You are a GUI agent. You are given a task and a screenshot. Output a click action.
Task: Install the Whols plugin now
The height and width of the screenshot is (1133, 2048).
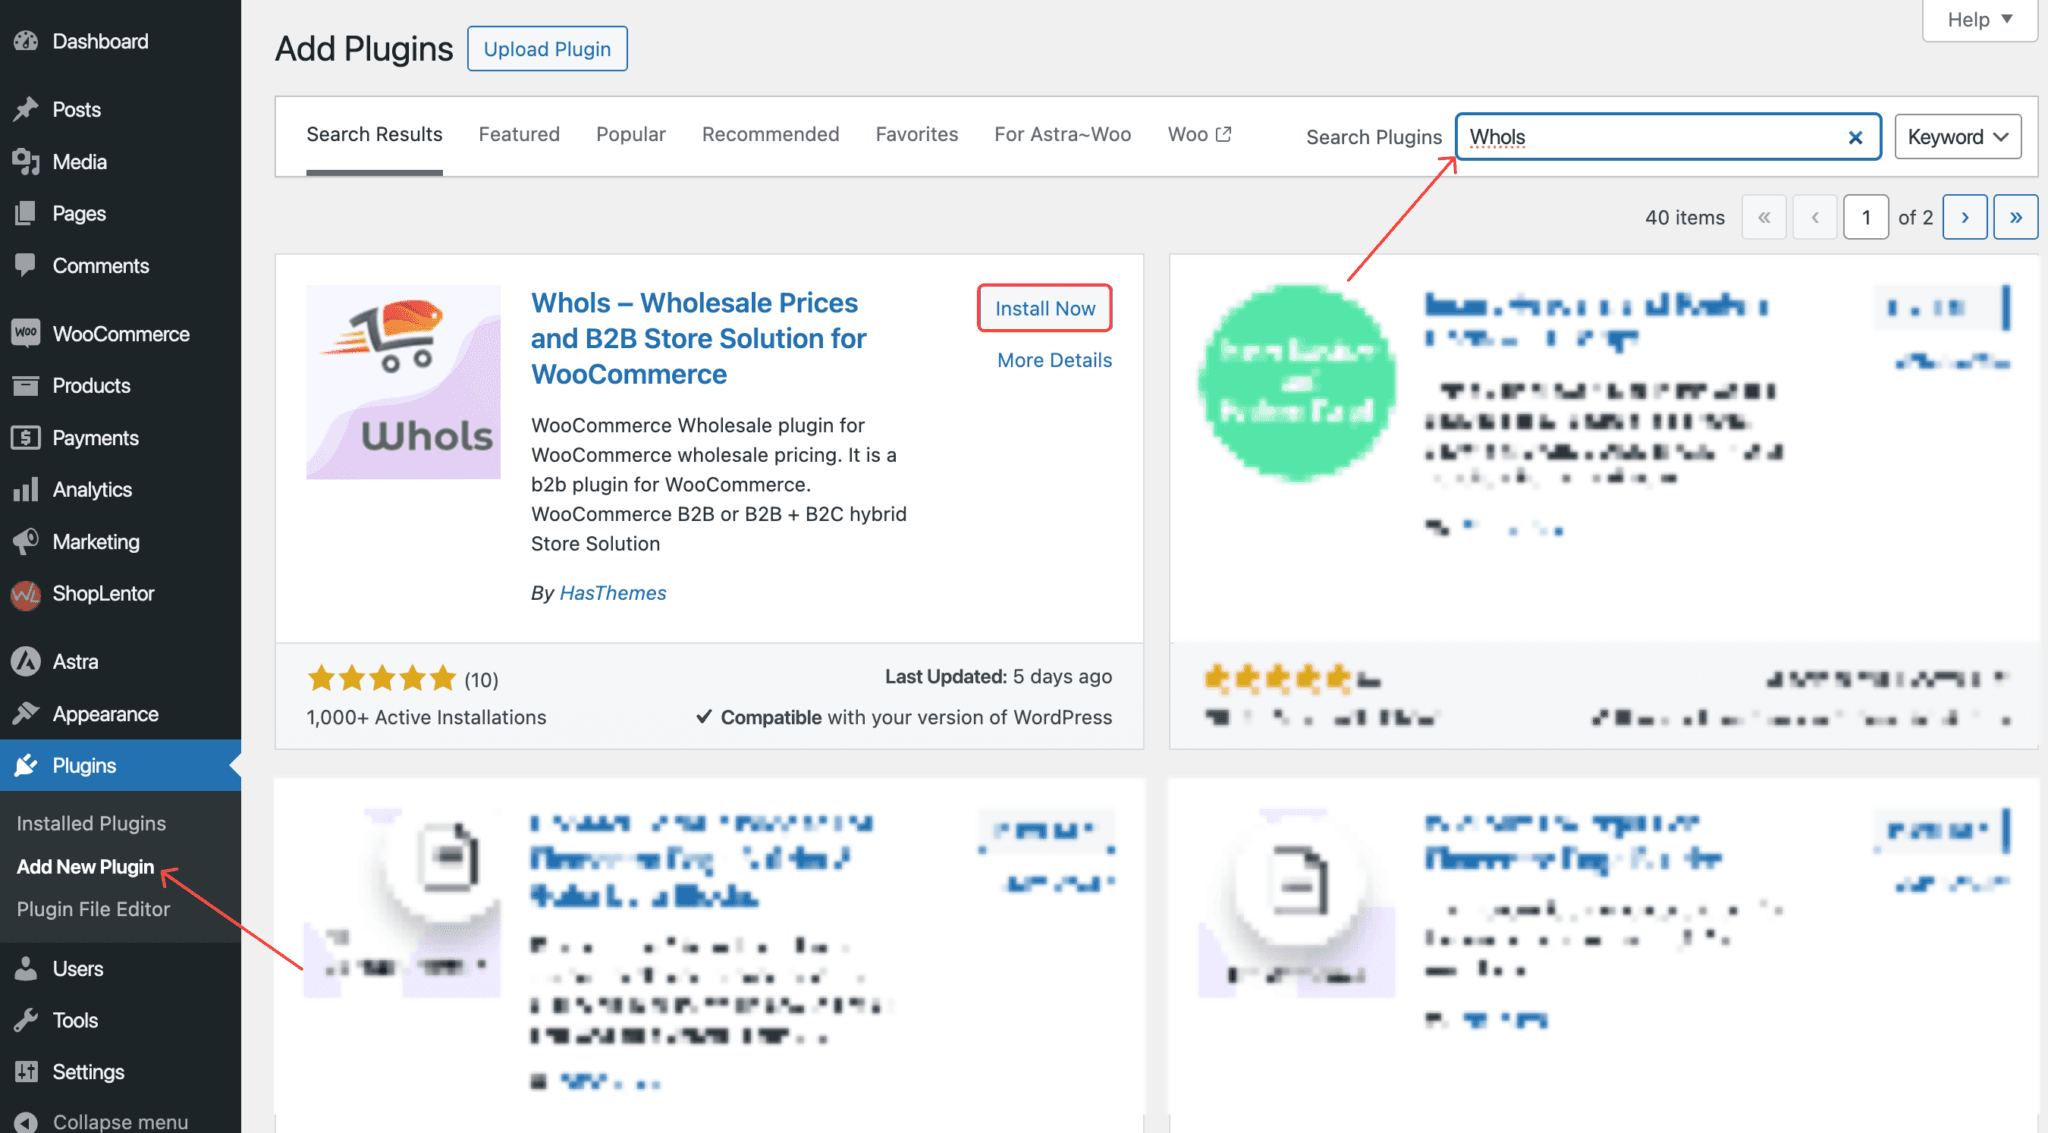click(1044, 308)
